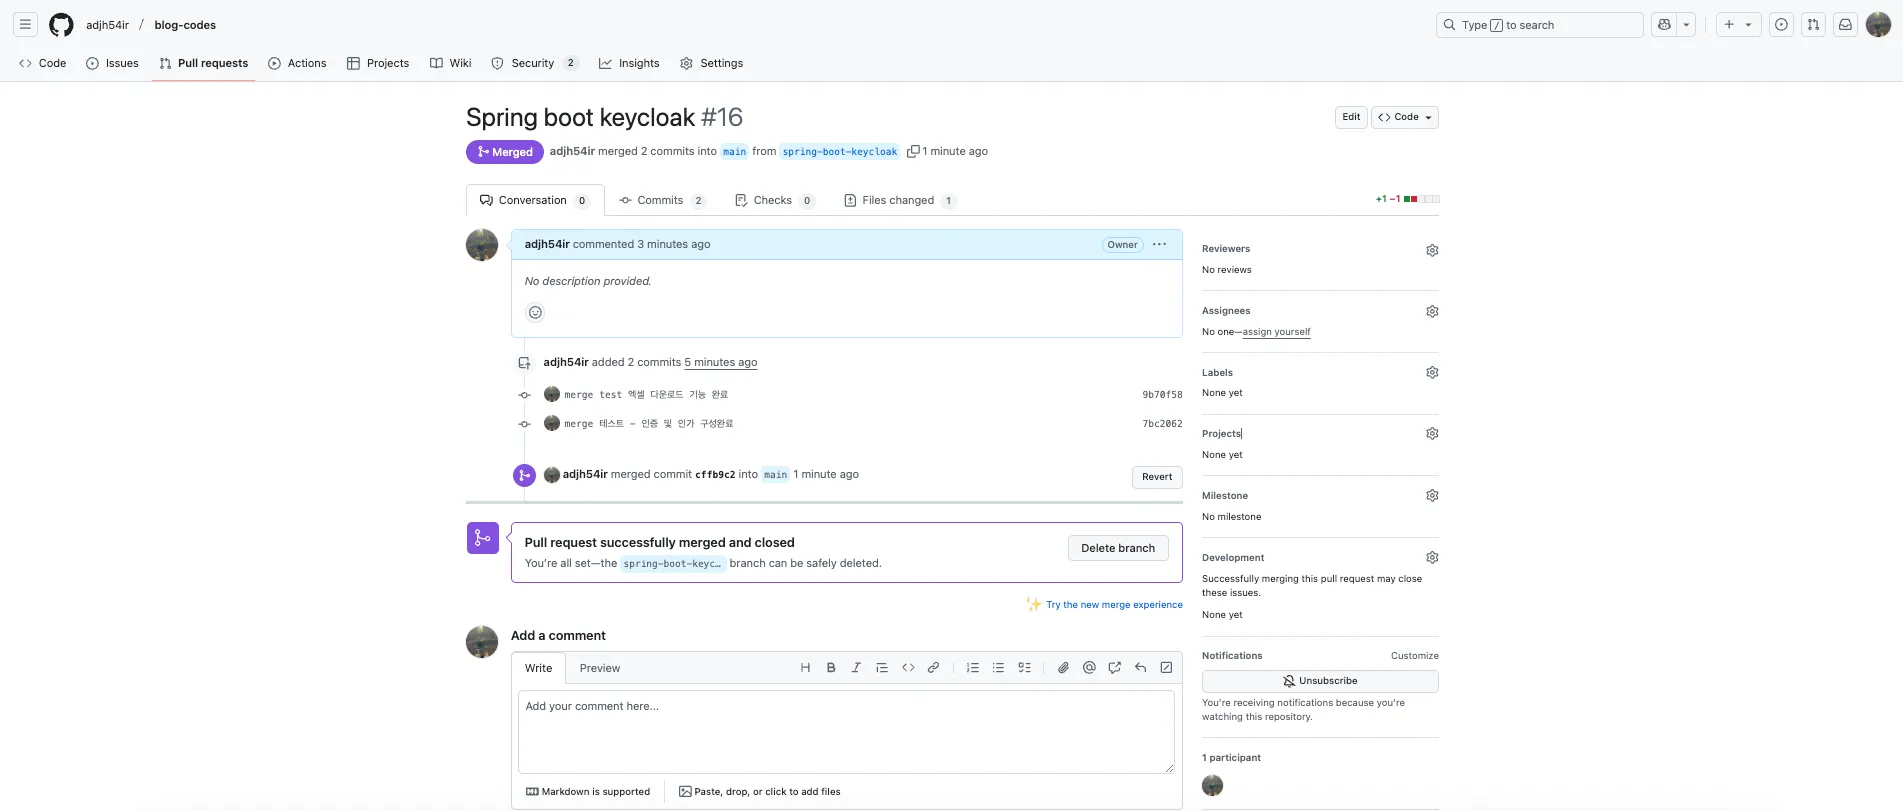
Task: Edit Development with the gear icon
Action: coord(1432,558)
